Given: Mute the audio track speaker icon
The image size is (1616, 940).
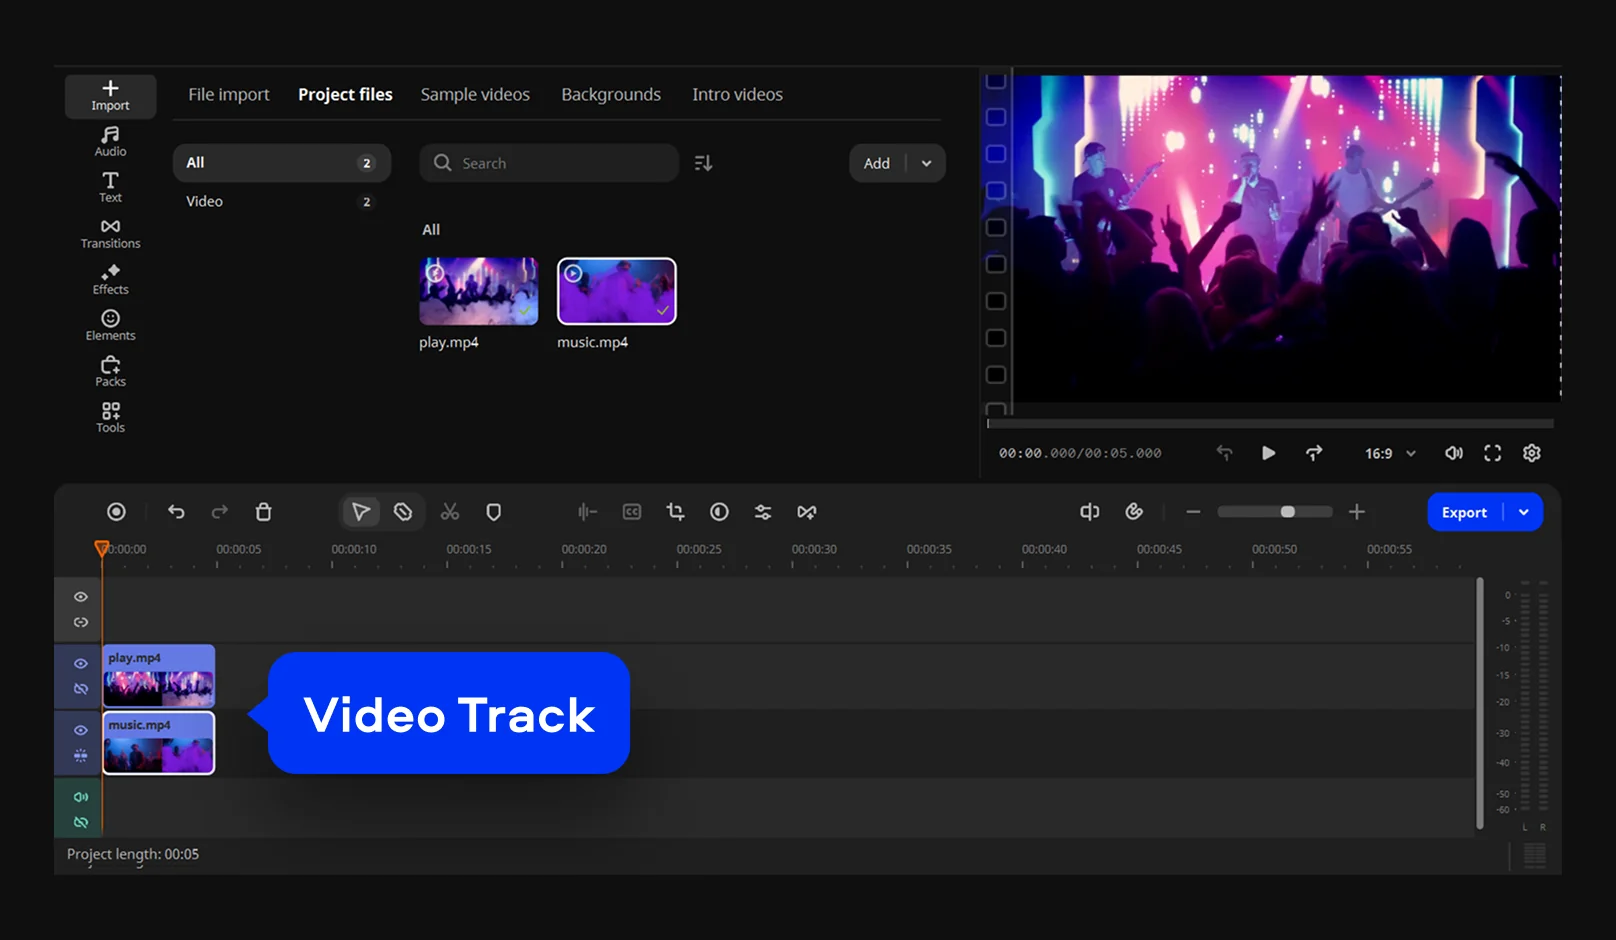Looking at the screenshot, I should point(81,797).
